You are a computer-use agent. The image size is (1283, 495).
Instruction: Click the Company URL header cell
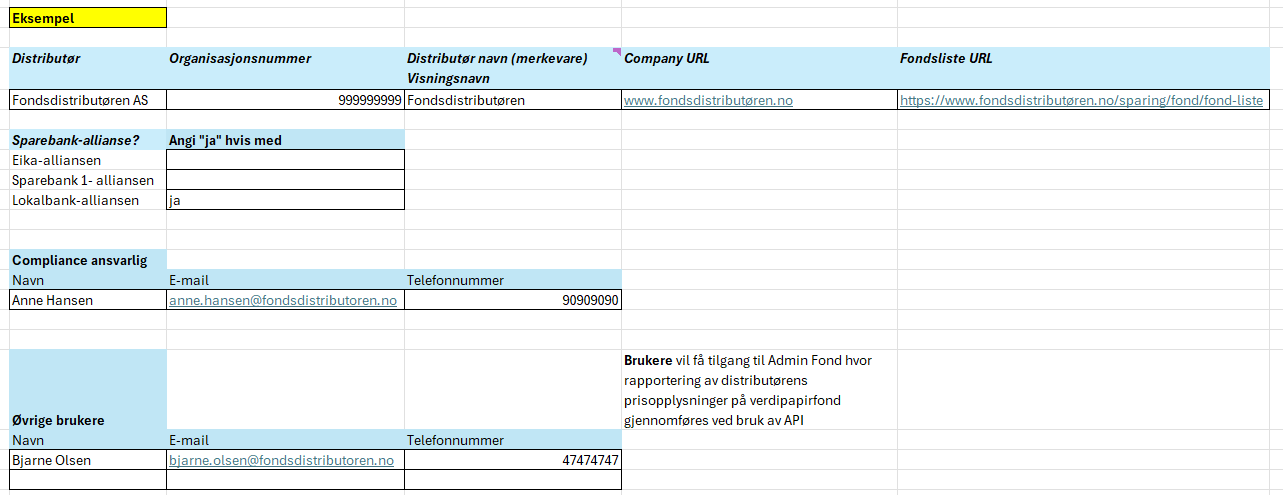pos(759,68)
